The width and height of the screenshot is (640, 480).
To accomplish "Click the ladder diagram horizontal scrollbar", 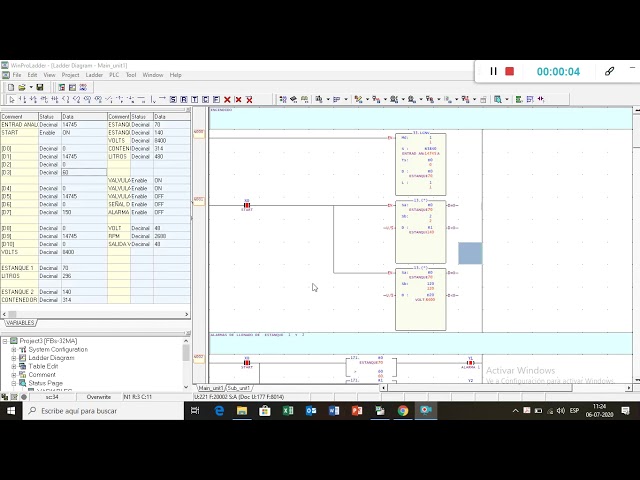I will pyautogui.click(x=506, y=388).
